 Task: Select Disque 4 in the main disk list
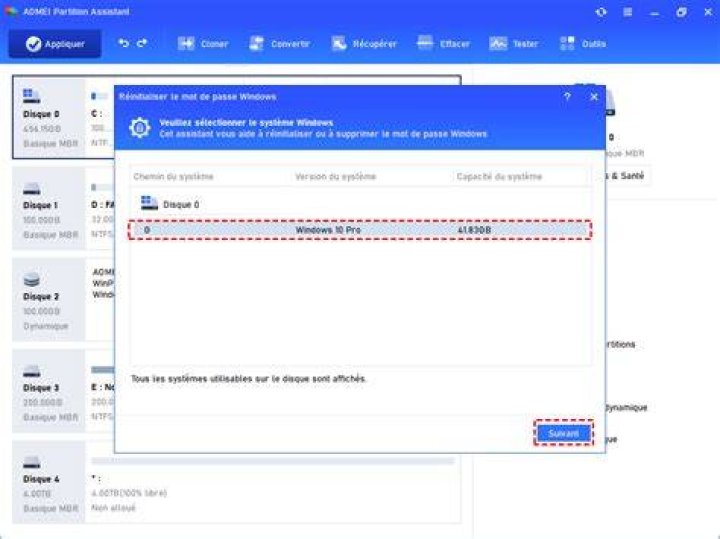(50, 482)
